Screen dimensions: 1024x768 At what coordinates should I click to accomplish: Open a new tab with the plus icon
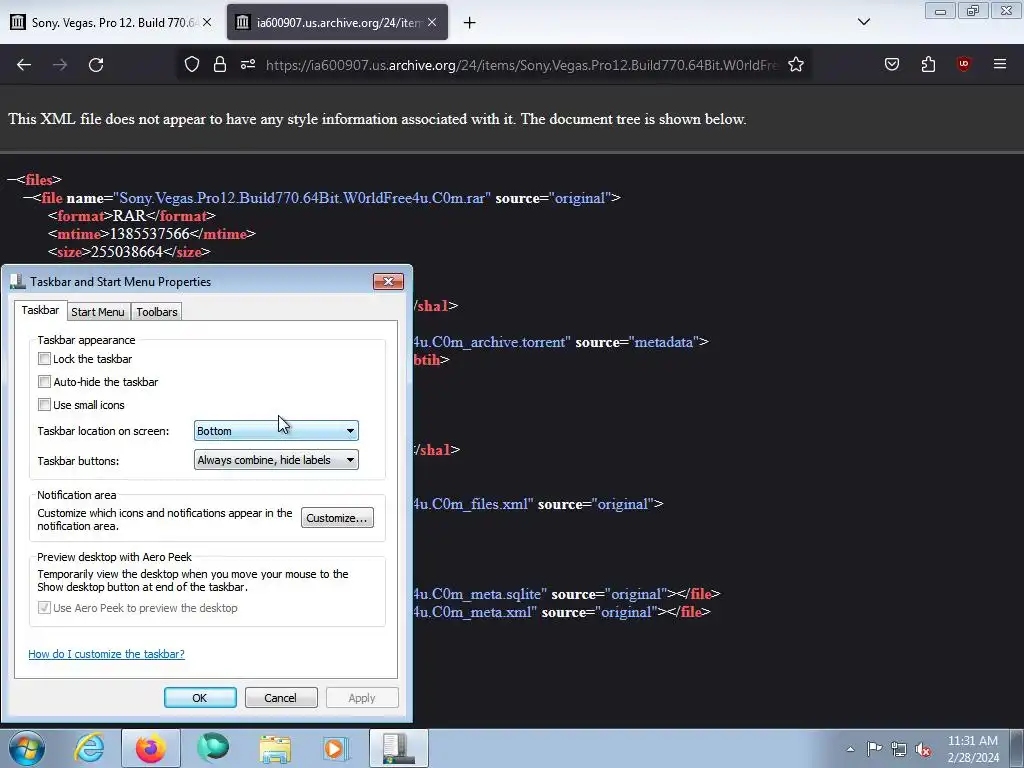(469, 23)
